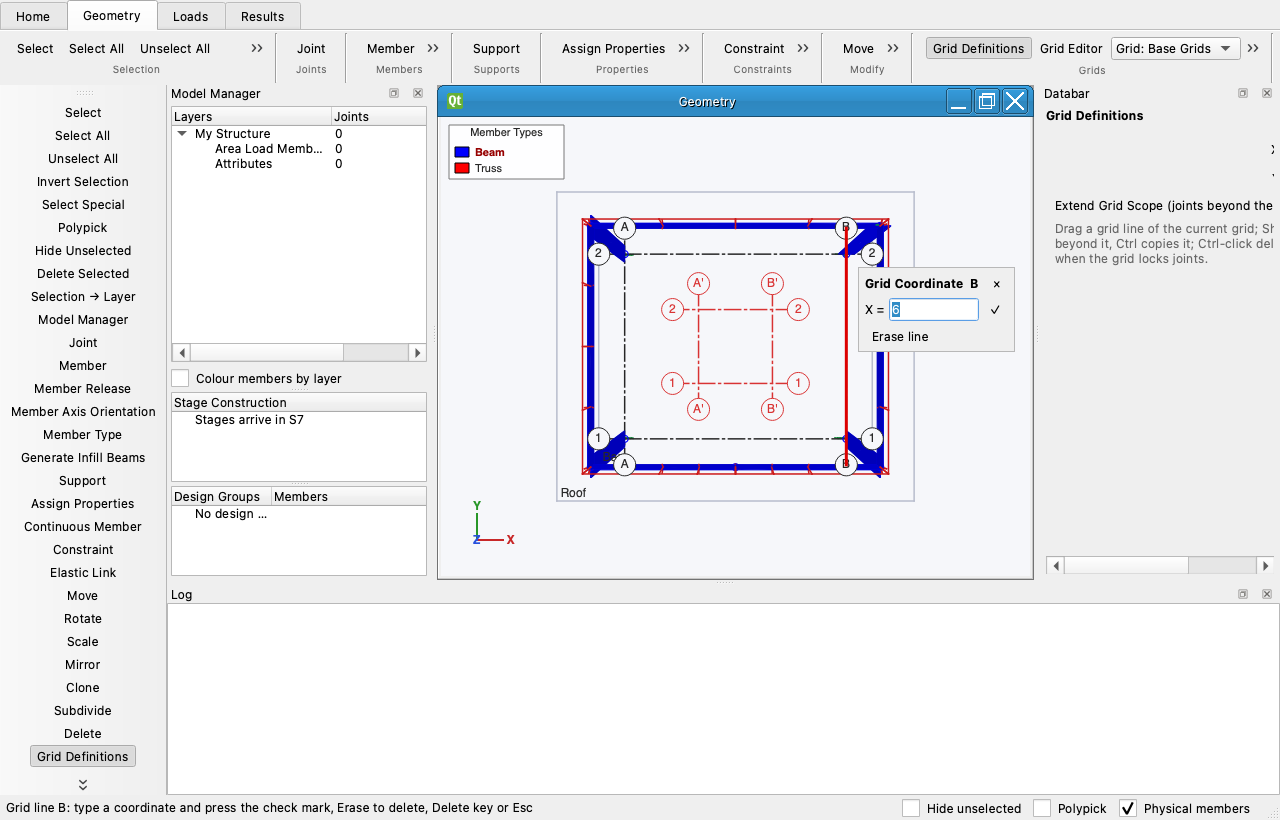Switch to the Home tab

point(33,16)
